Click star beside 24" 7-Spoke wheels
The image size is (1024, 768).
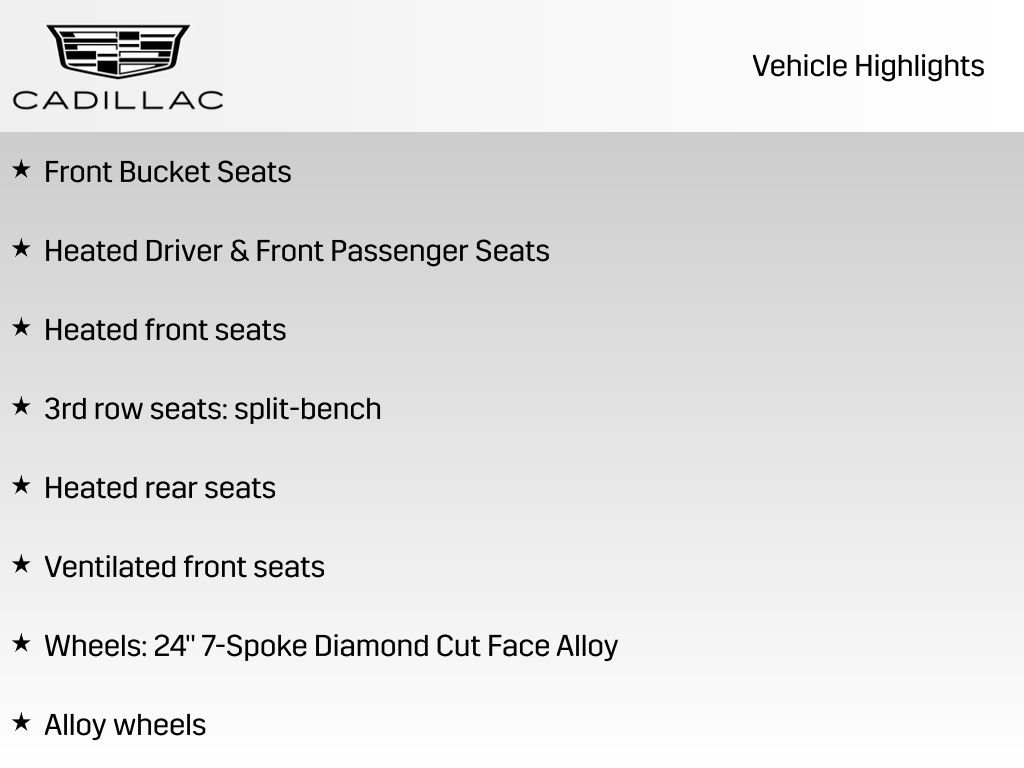tap(21, 644)
